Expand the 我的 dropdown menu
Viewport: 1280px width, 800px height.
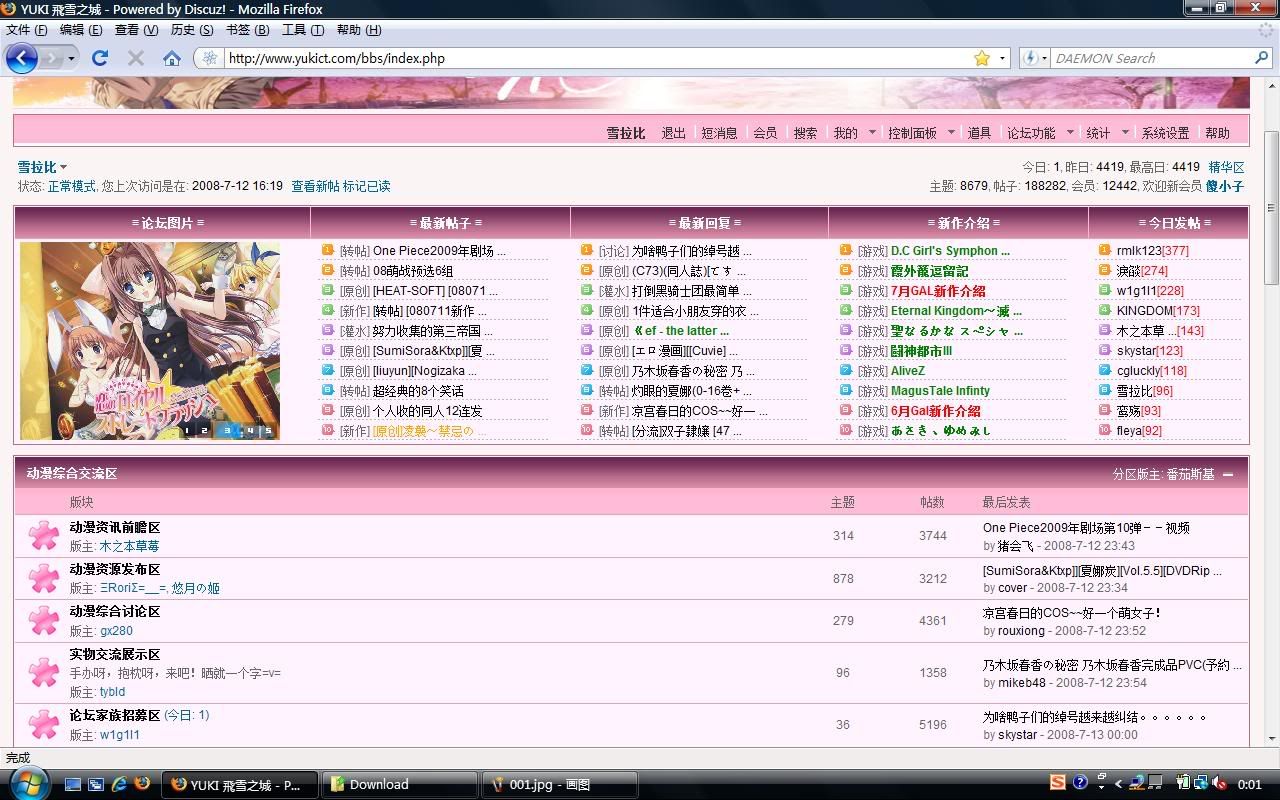point(872,132)
